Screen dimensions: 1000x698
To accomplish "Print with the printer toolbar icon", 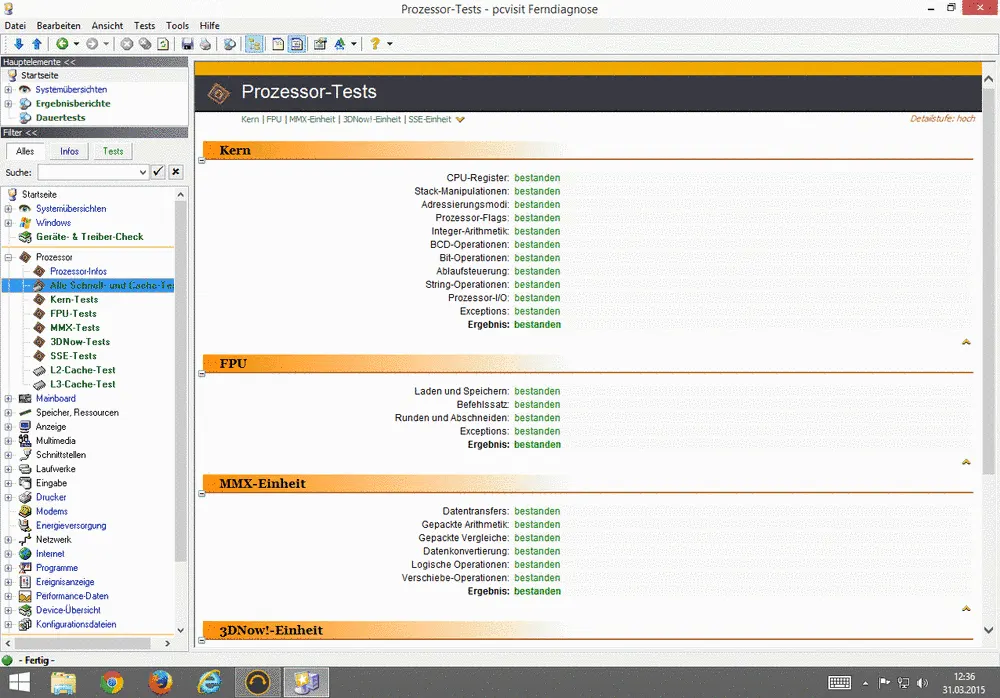I will [205, 43].
